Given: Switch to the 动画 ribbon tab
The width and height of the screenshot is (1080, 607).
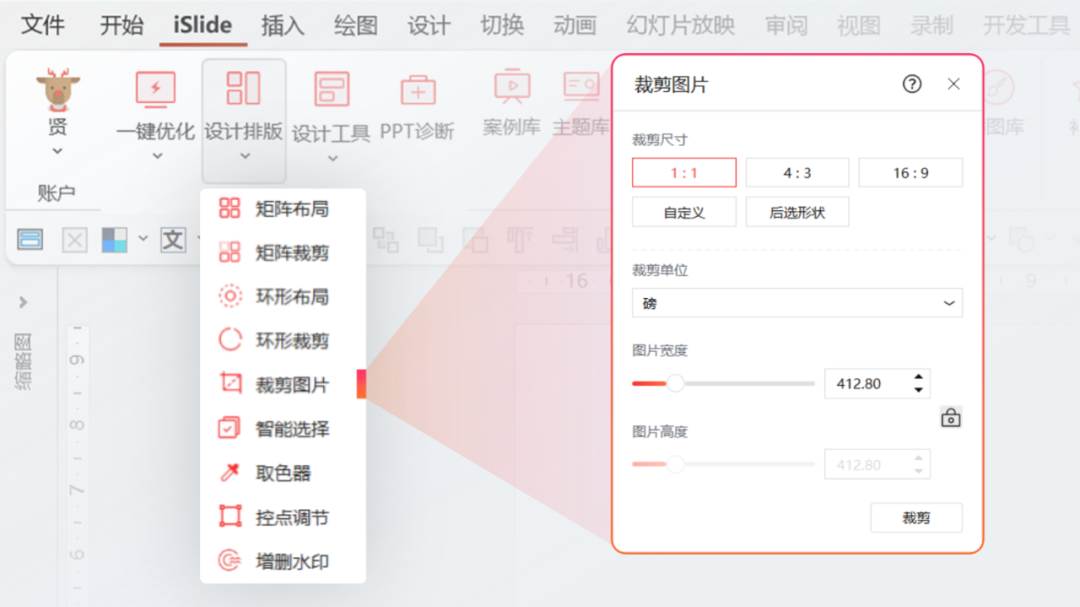Looking at the screenshot, I should 574,25.
